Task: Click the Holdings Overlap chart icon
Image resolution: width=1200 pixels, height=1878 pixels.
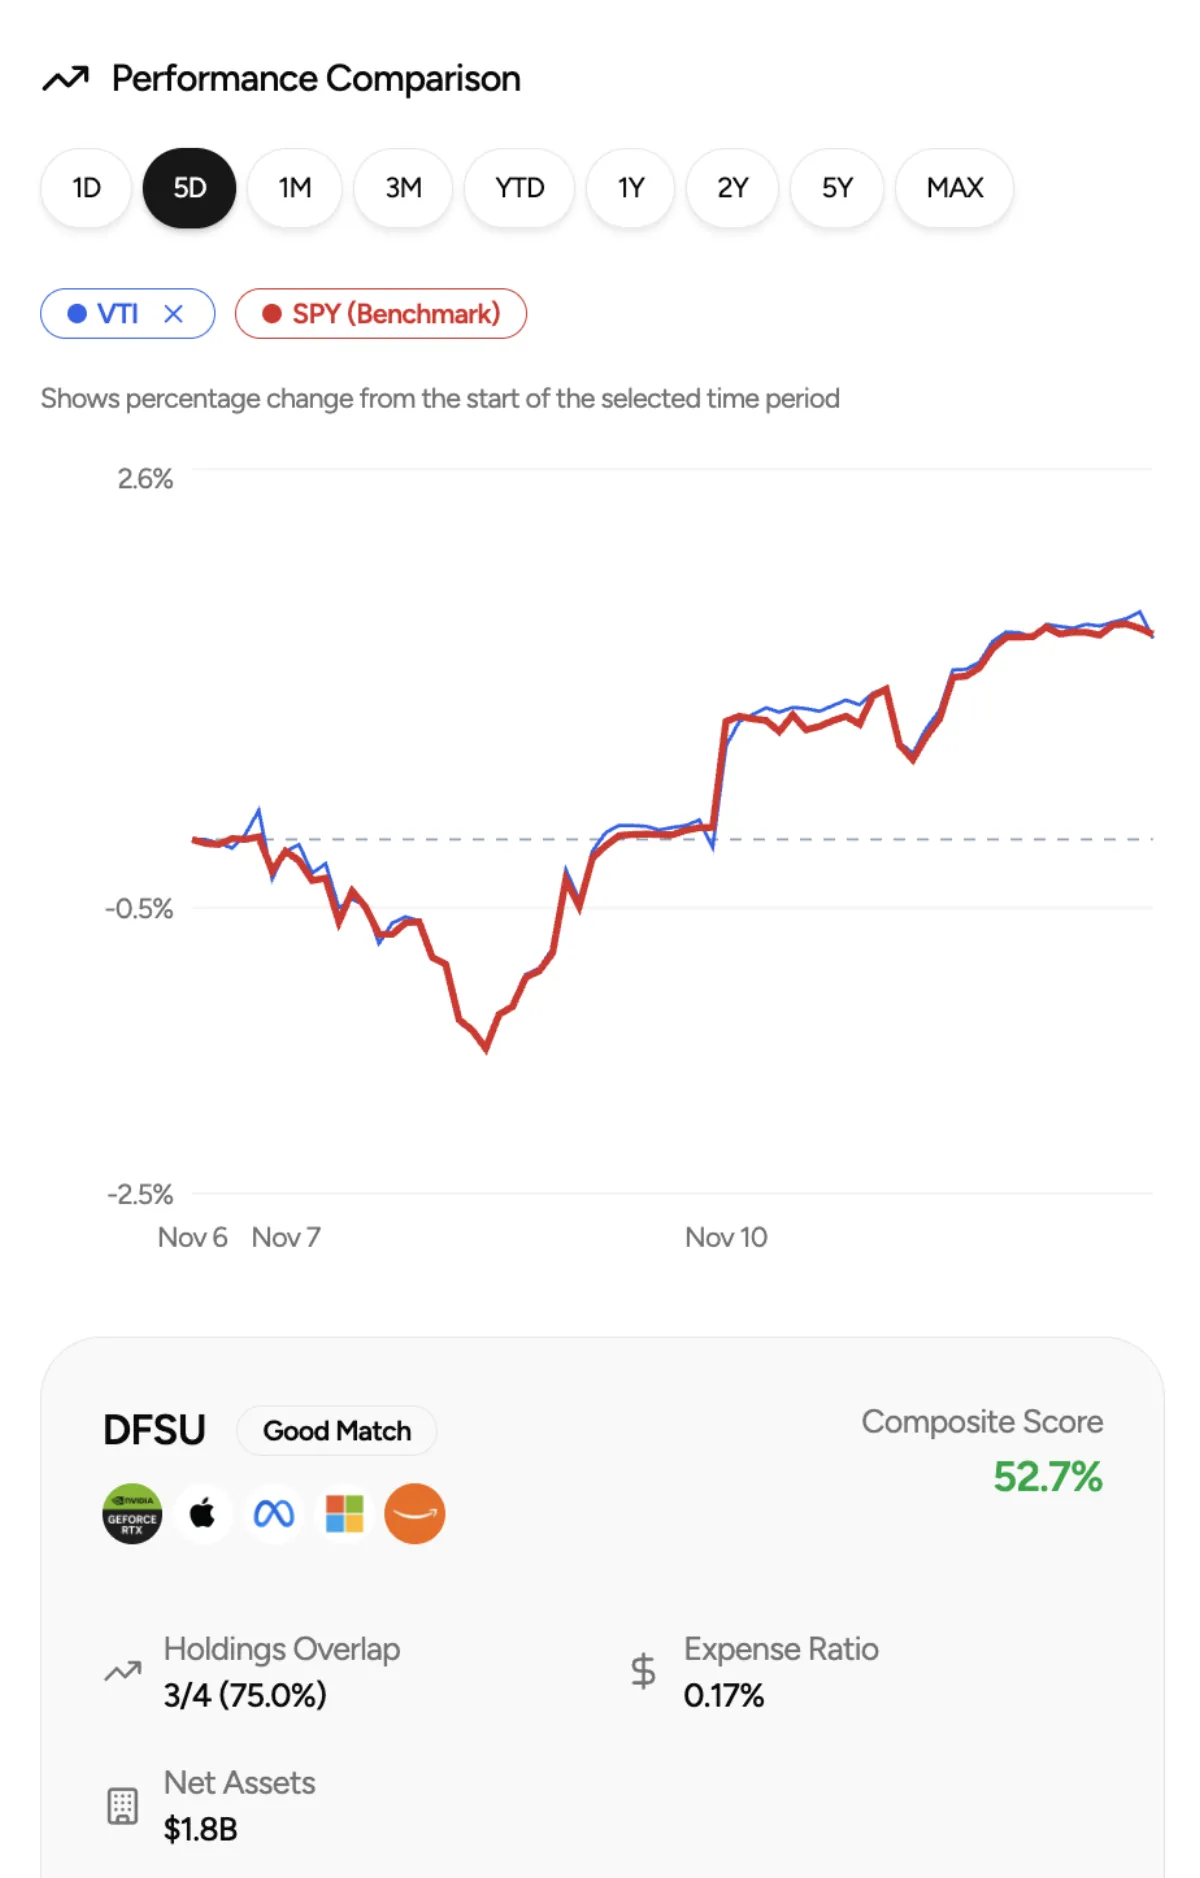Action: pos(122,1670)
